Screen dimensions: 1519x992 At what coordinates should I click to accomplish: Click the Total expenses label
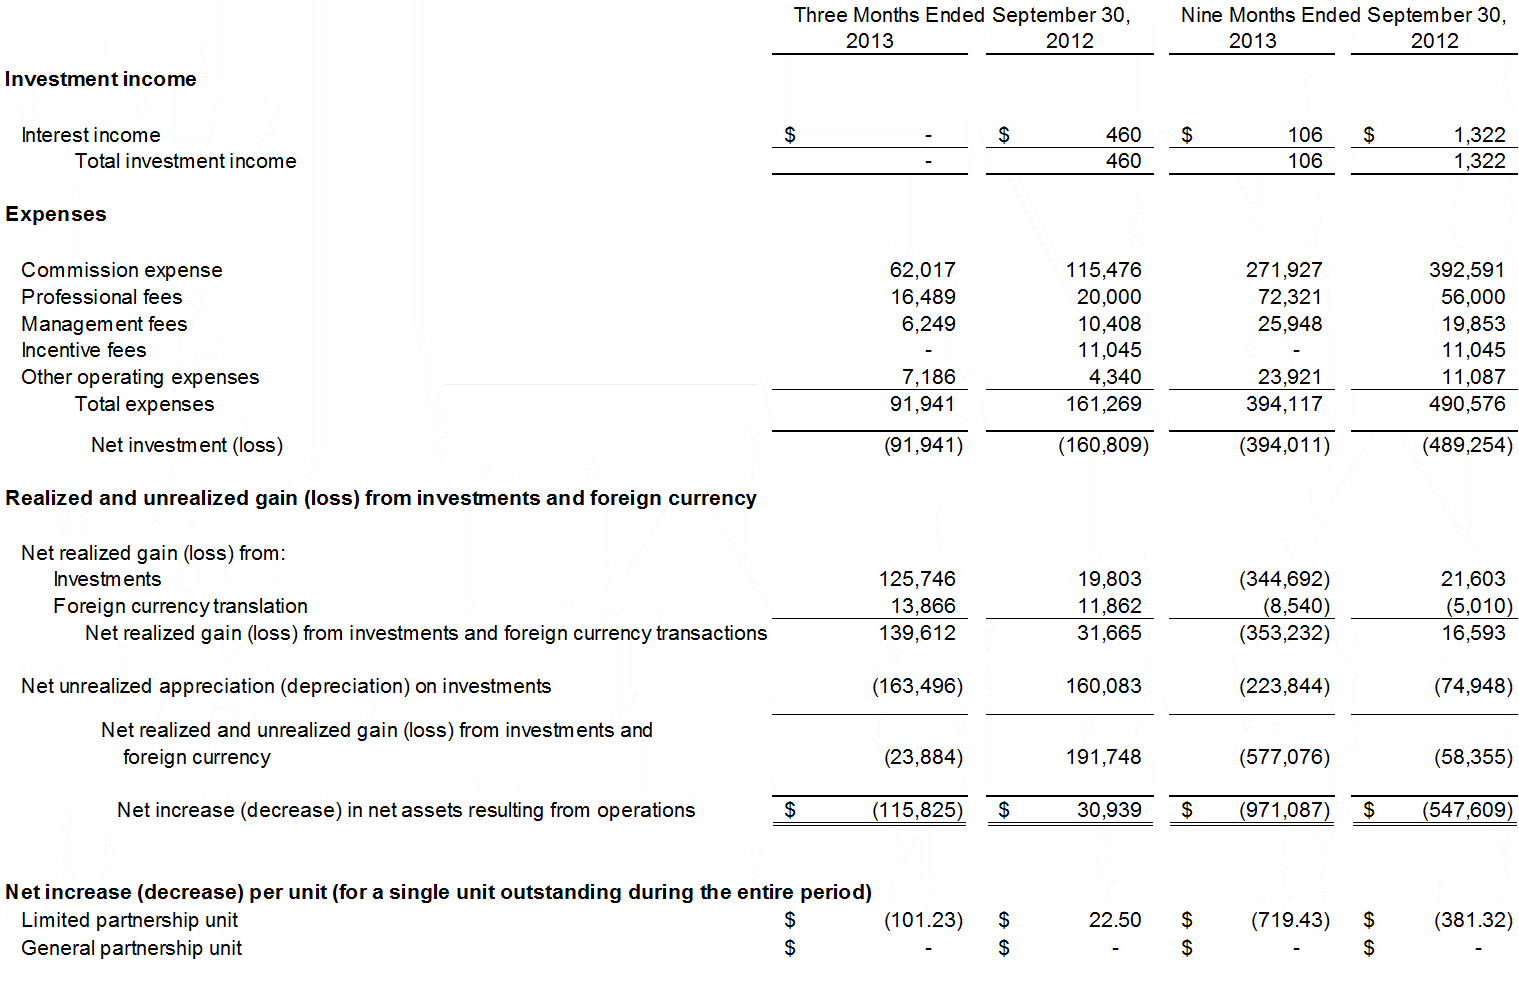click(145, 404)
